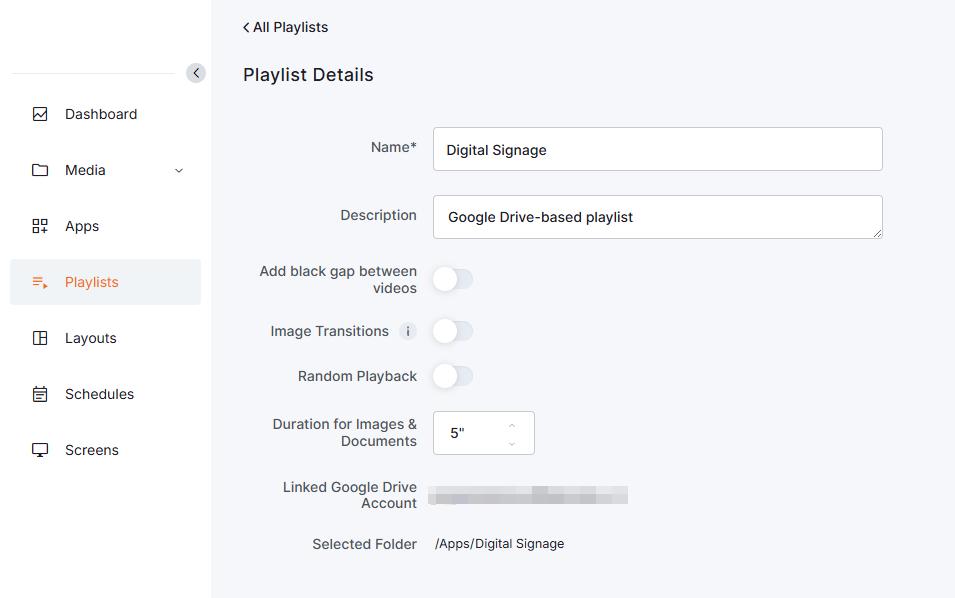Go to Screens in sidebar menu
Viewport: 955px width, 598px height.
[92, 450]
